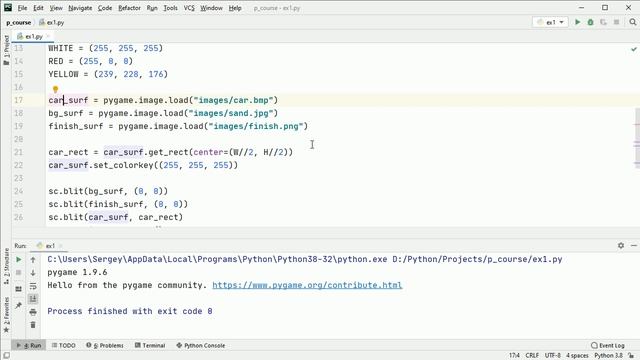Click p_course in the breadcrumb bar

pos(19,22)
